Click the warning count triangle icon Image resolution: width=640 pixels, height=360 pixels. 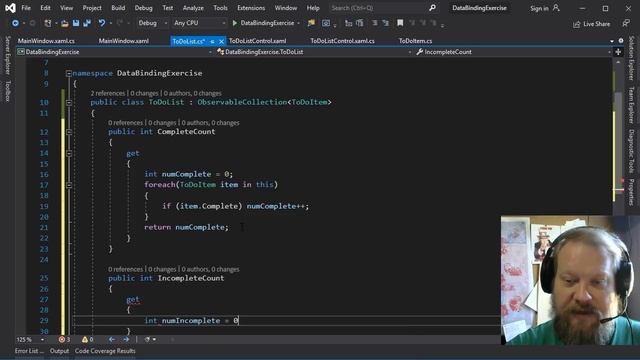[84, 339]
